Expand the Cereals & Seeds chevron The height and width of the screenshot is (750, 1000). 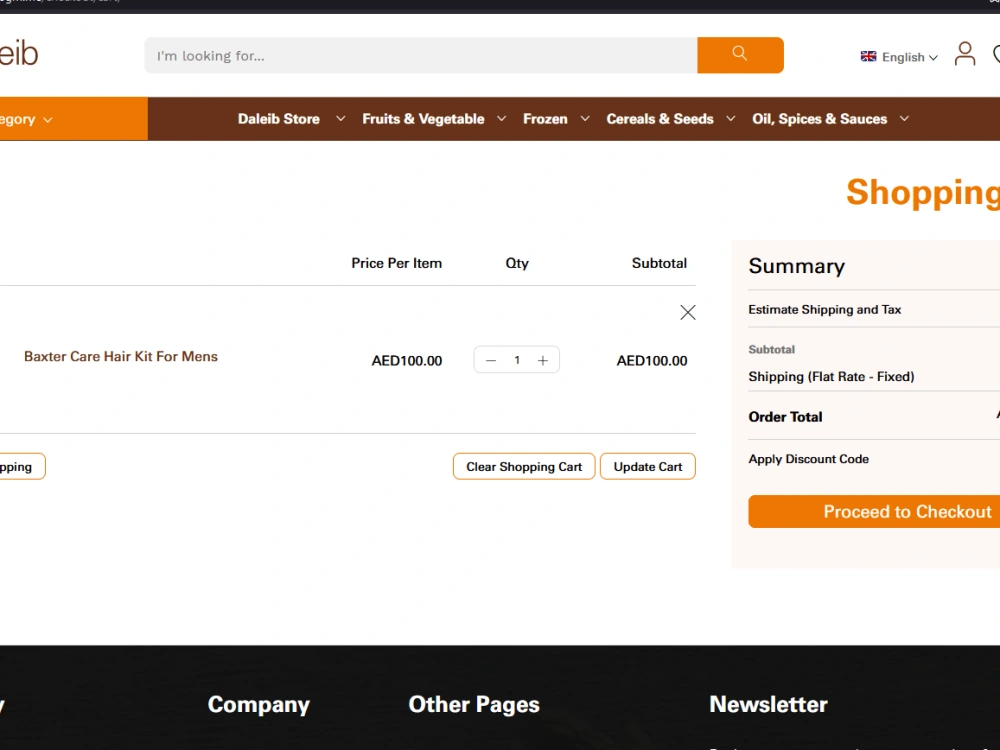tap(731, 119)
